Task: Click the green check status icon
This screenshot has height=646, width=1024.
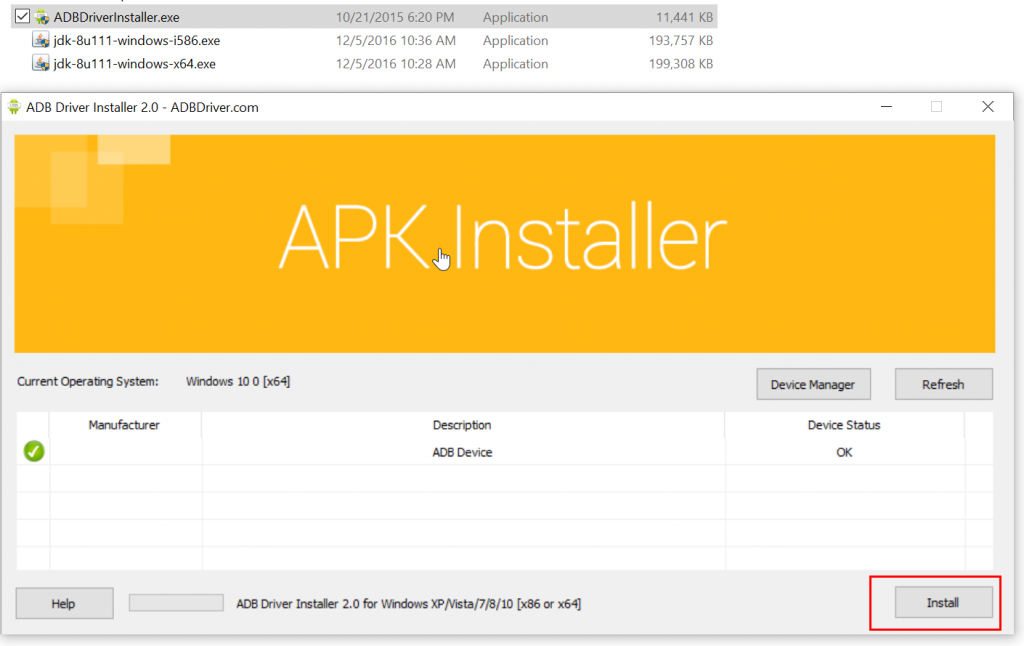Action: [x=34, y=451]
